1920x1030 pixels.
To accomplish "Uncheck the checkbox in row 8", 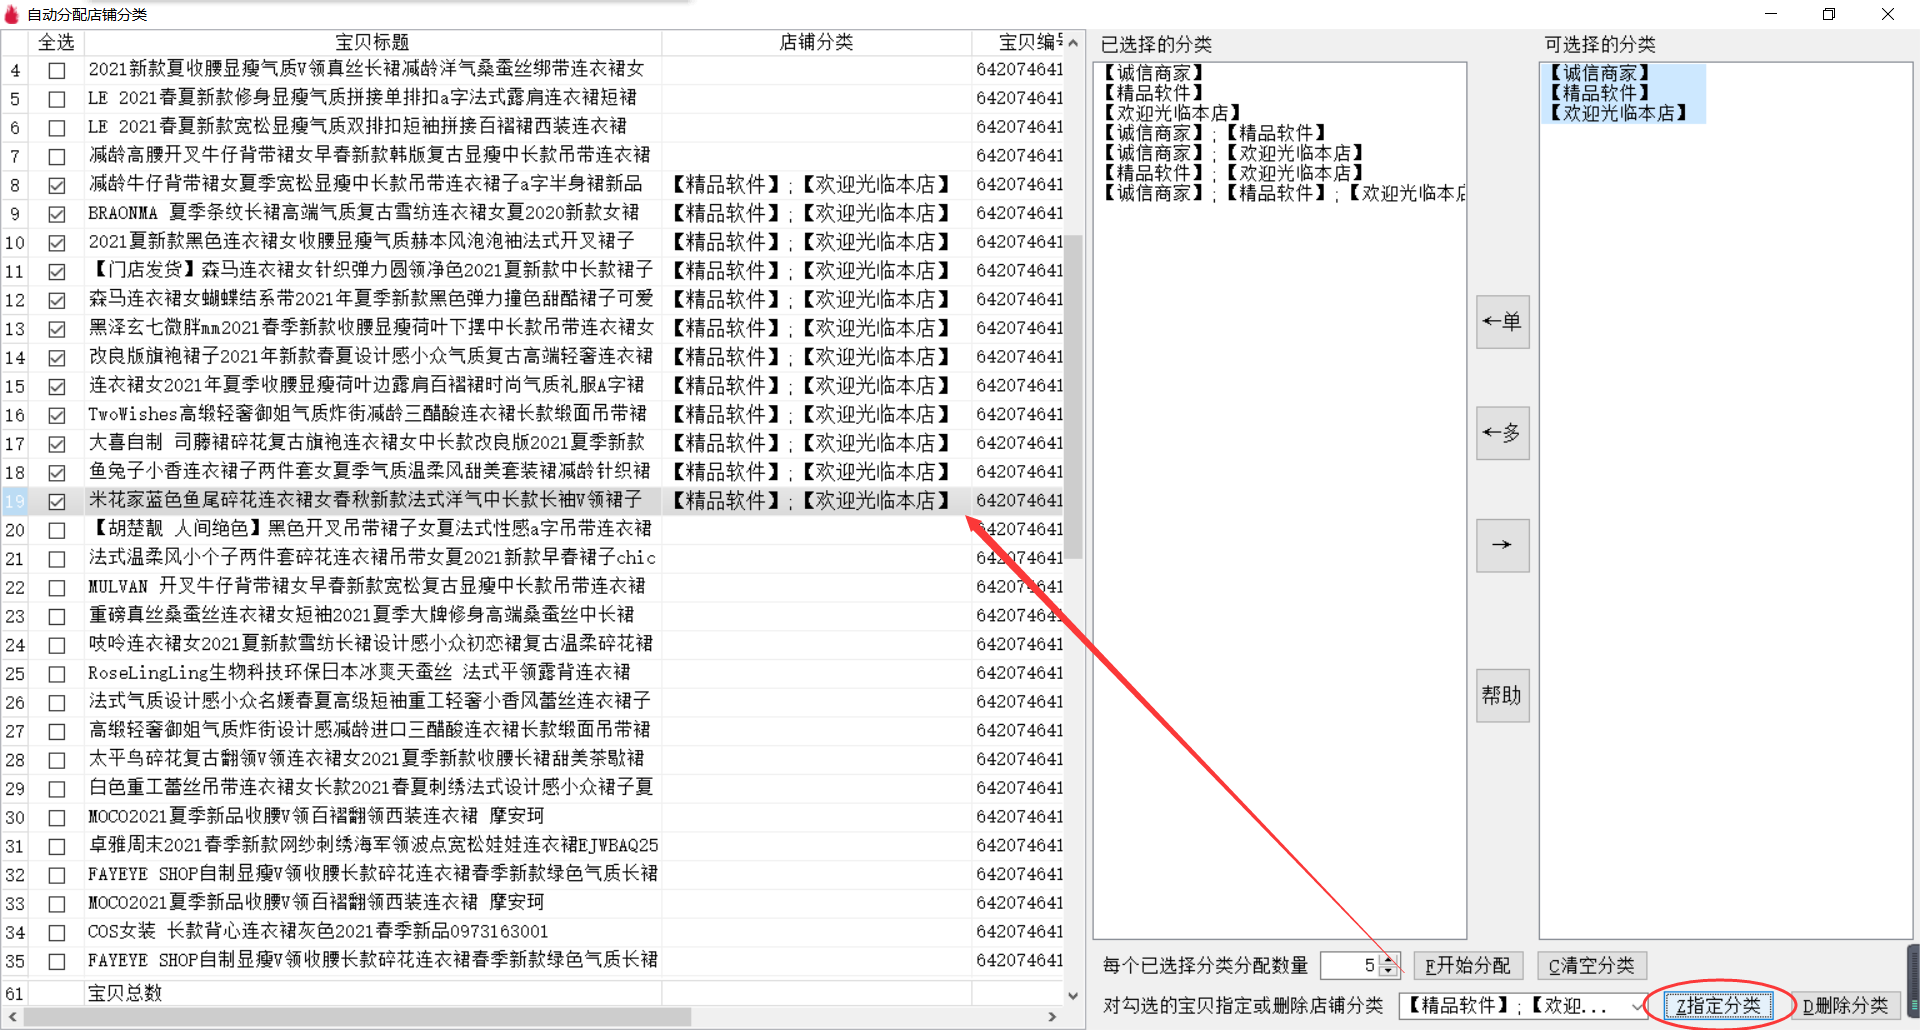I will (57, 185).
